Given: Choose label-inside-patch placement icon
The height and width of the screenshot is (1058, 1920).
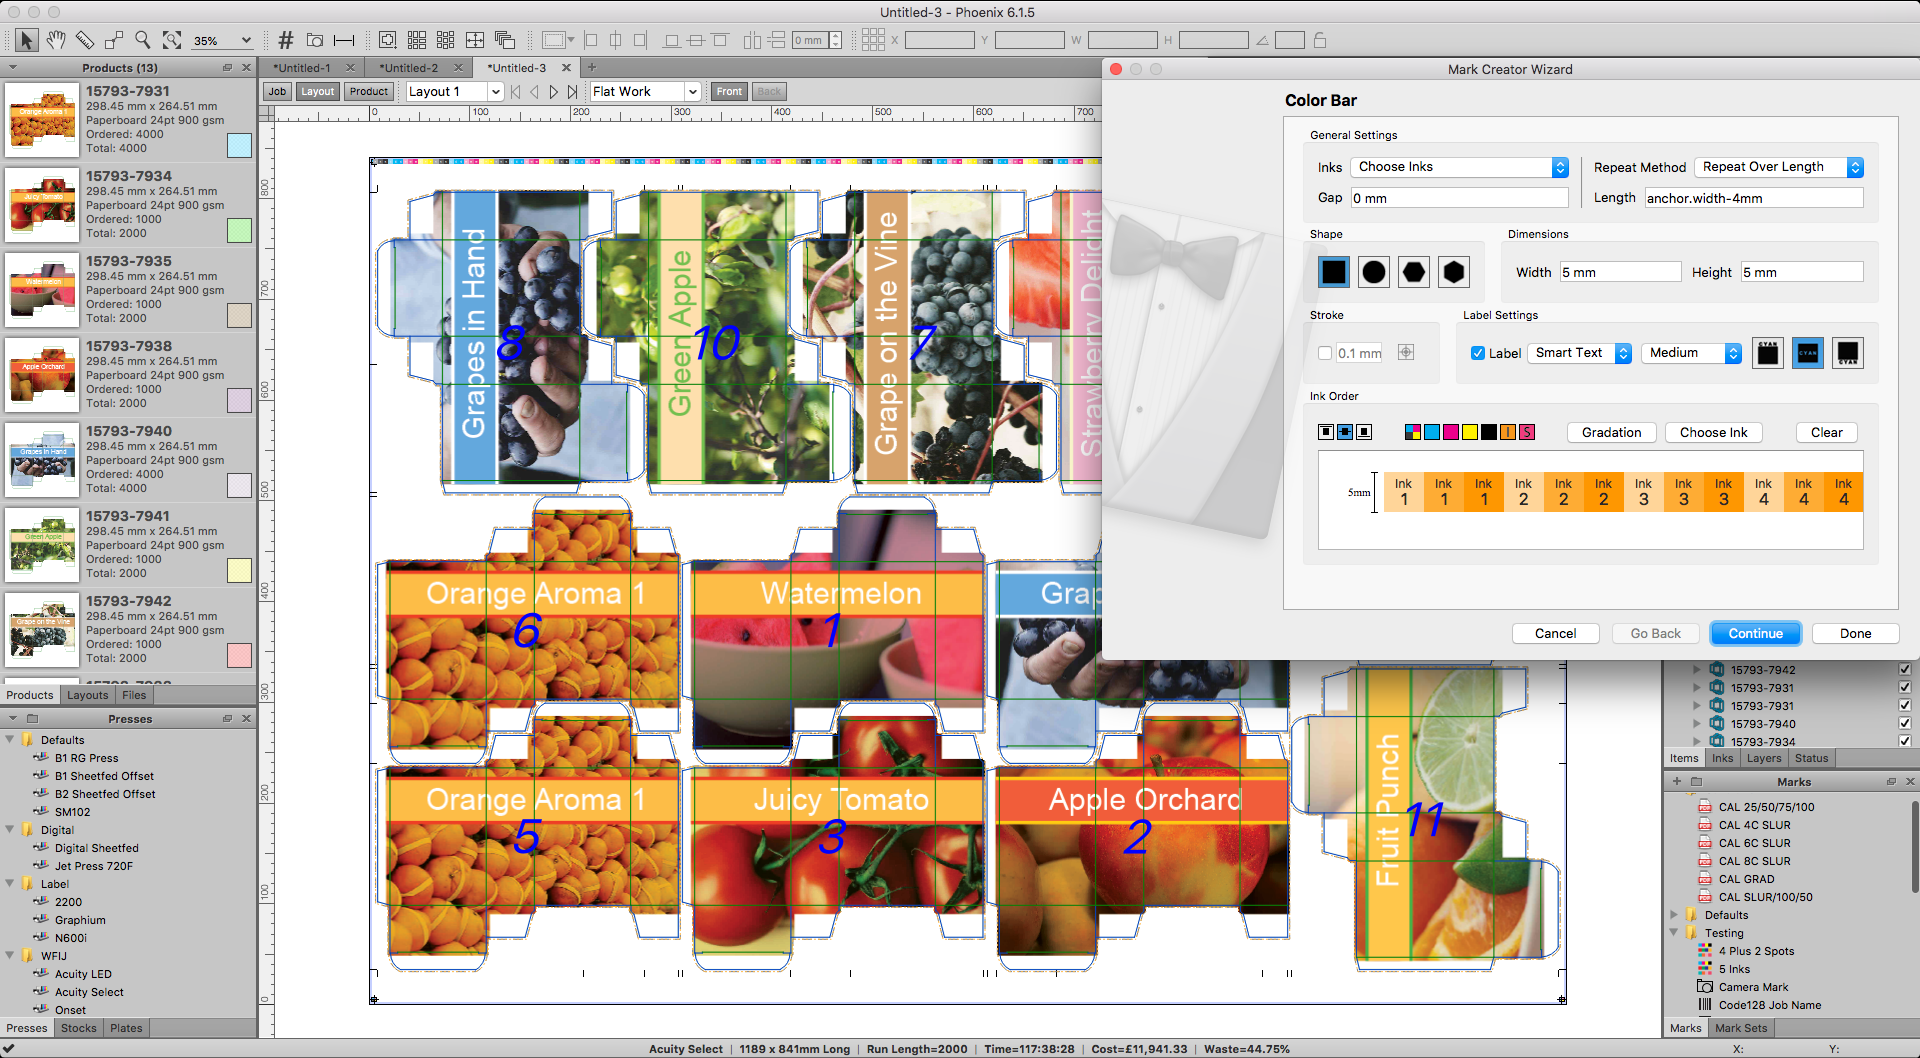Looking at the screenshot, I should [1808, 353].
